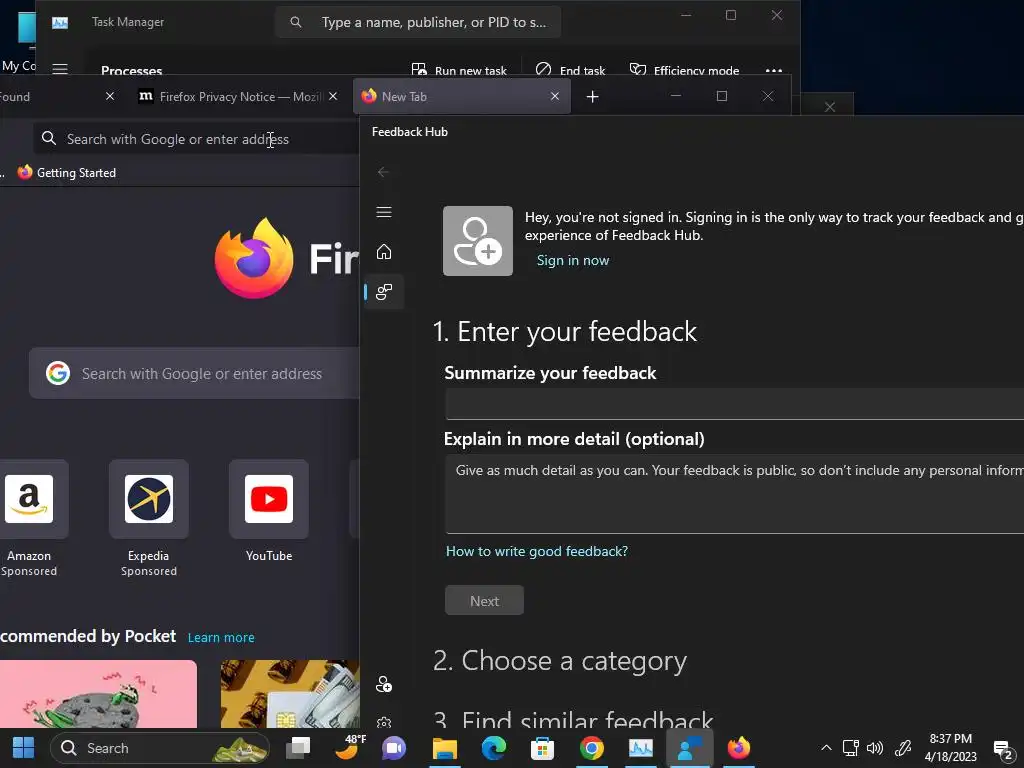Screen dimensions: 1024x768
Task: Click the Firefox logo on New Tab page
Action: 253,259
